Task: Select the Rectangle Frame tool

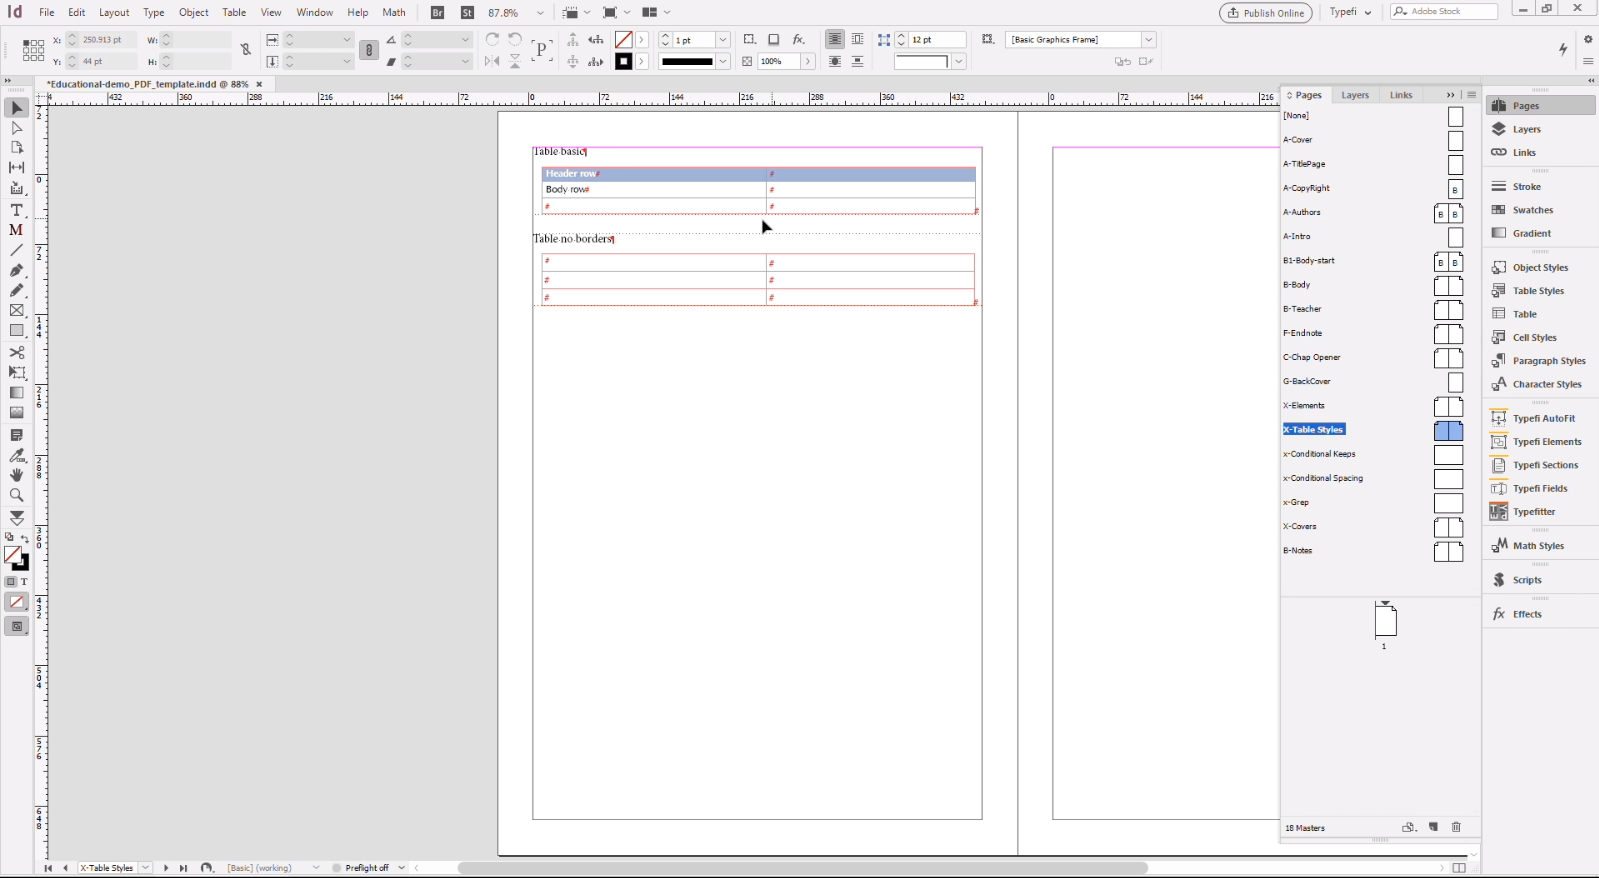Action: click(16, 311)
